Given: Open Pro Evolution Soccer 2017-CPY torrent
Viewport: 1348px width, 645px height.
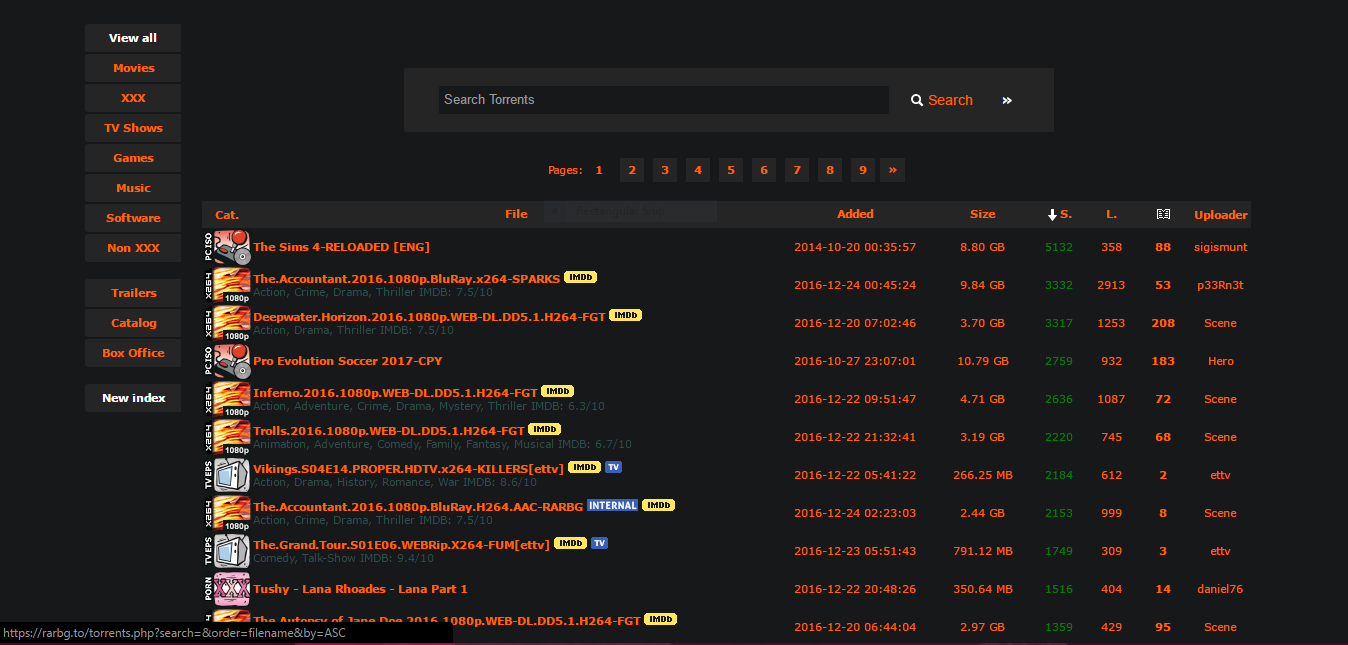Looking at the screenshot, I should (x=347, y=361).
